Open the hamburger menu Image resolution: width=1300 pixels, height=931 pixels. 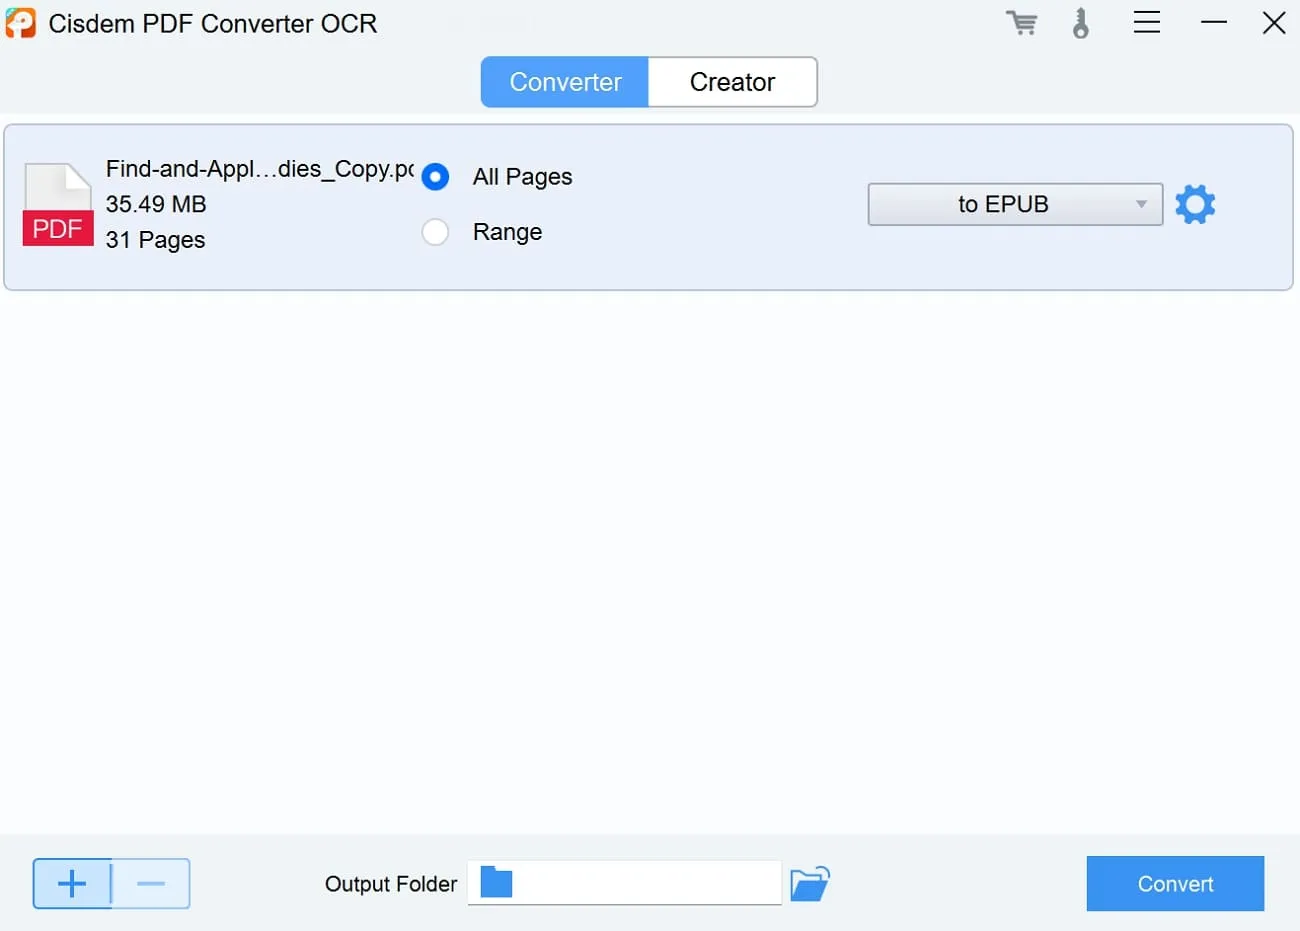1146,23
